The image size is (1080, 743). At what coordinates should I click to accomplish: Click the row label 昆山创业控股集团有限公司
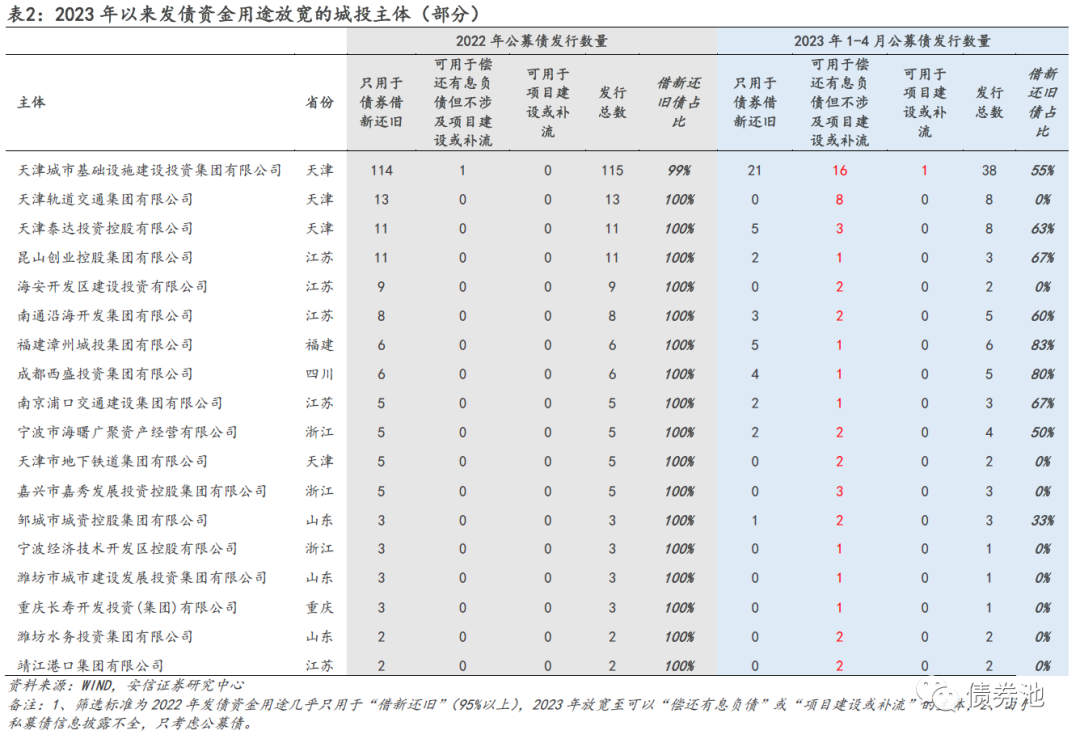click(105, 258)
